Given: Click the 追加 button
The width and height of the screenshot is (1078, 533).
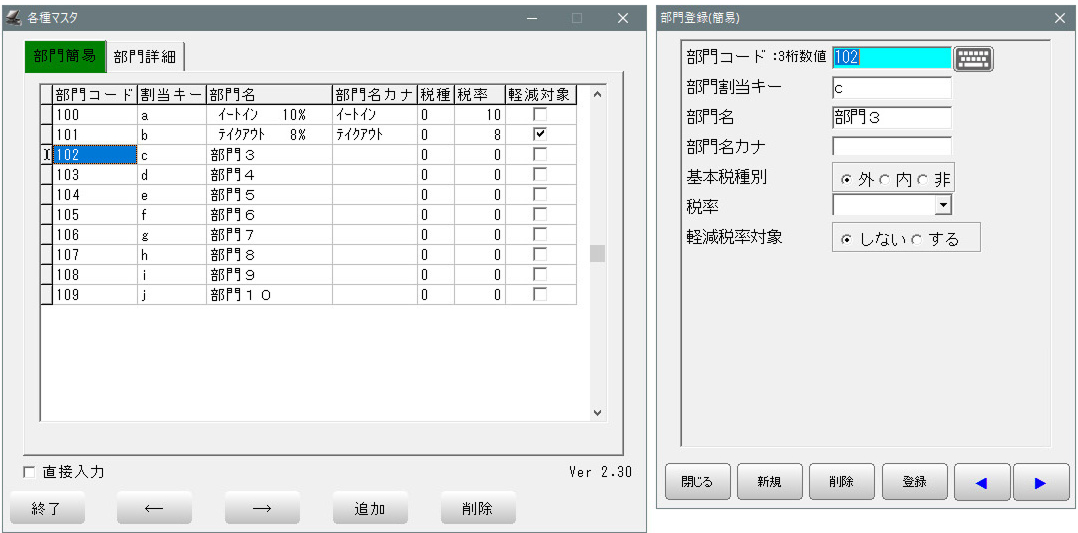Looking at the screenshot, I should (369, 508).
